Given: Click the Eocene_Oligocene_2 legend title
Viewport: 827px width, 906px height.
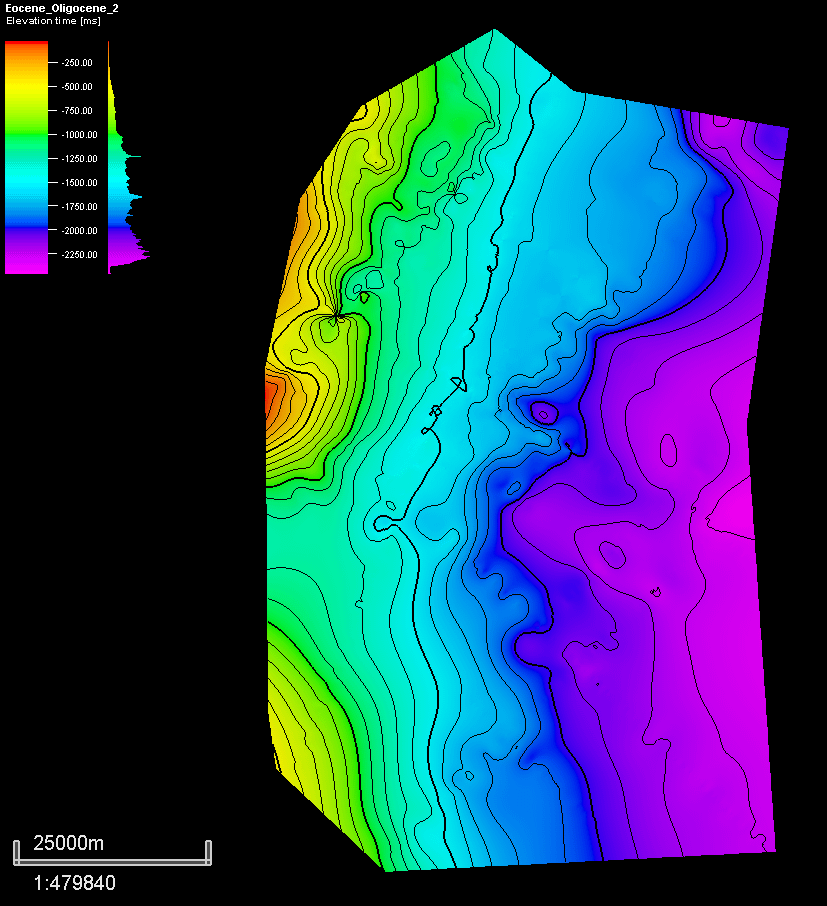Looking at the screenshot, I should coord(60,9).
